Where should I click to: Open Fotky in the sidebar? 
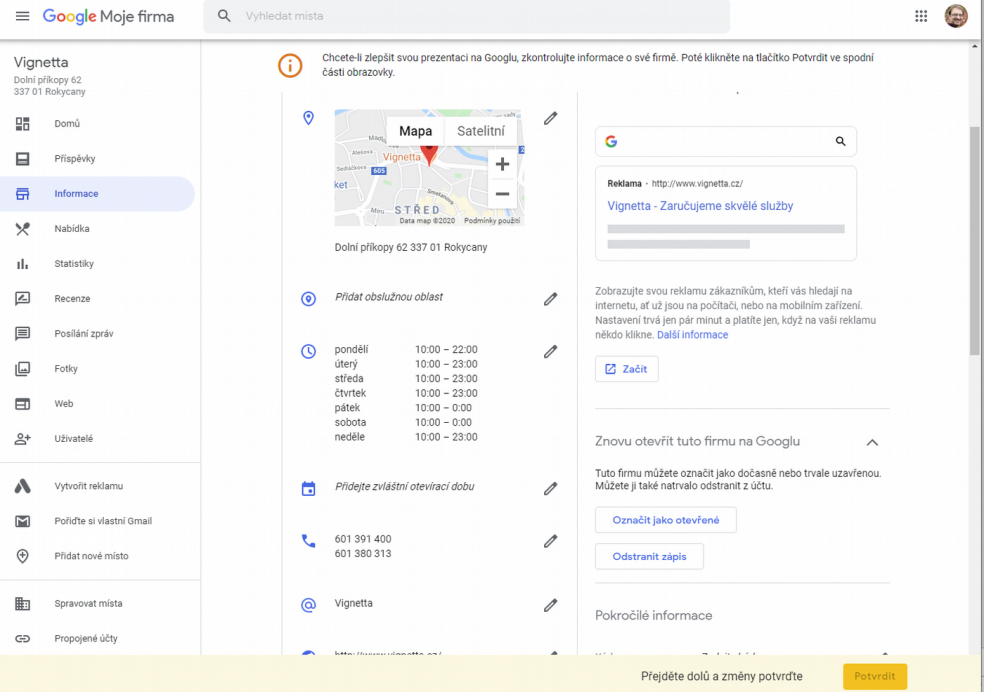(x=97, y=369)
